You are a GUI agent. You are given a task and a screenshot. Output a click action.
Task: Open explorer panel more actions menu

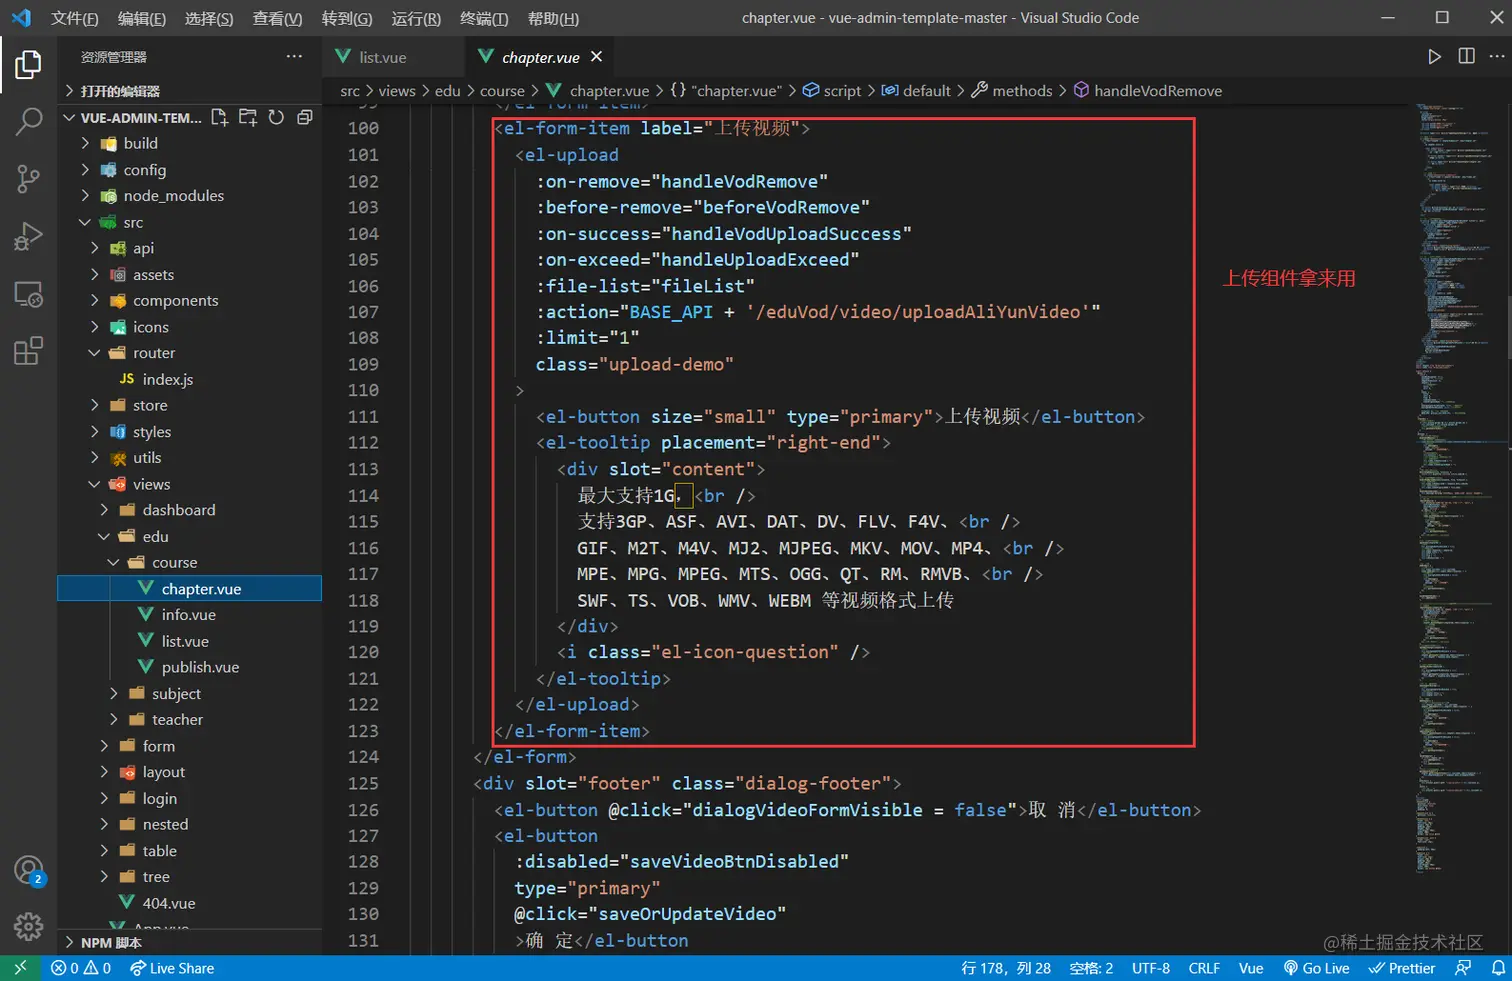[294, 56]
